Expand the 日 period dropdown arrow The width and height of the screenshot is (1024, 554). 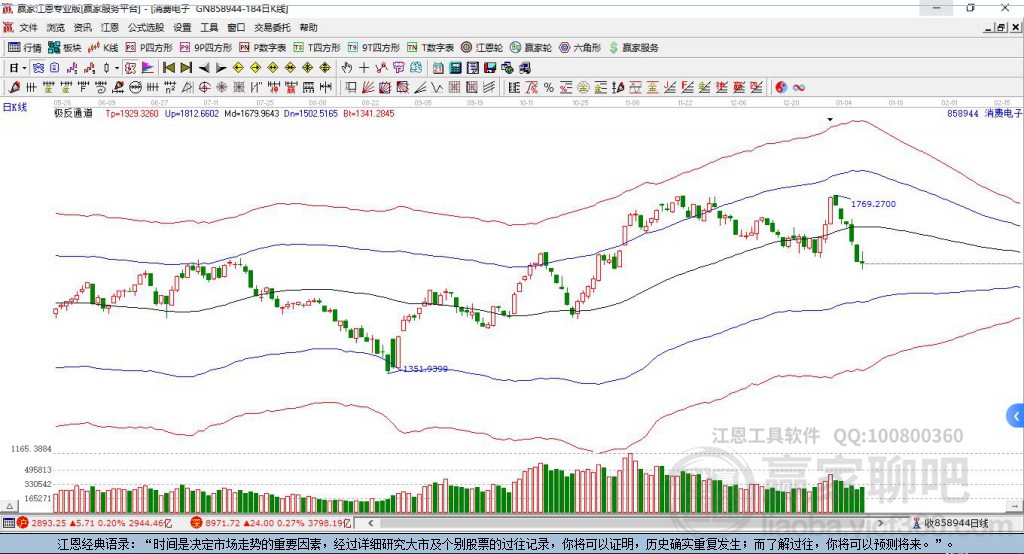click(24, 68)
